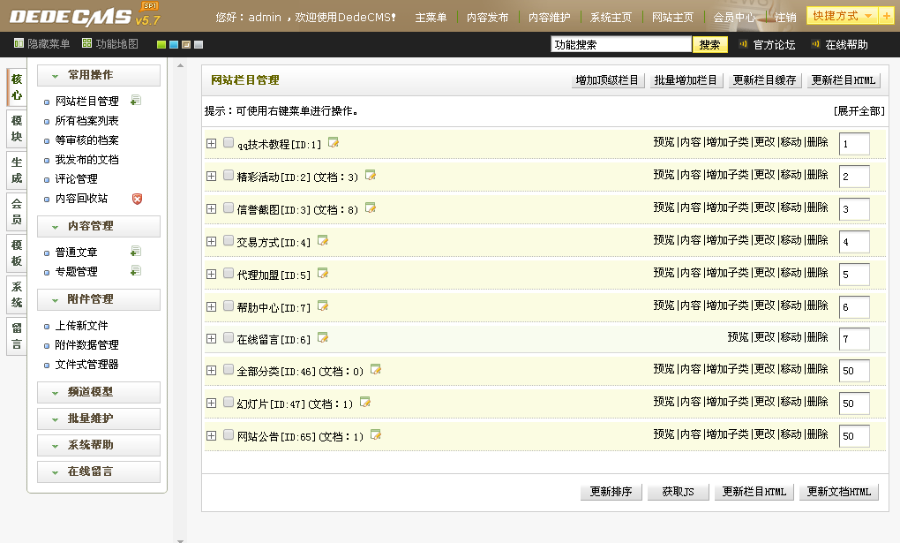Click the DedeCMS v5.7 logo
The image size is (900, 543).
[x=84, y=16]
